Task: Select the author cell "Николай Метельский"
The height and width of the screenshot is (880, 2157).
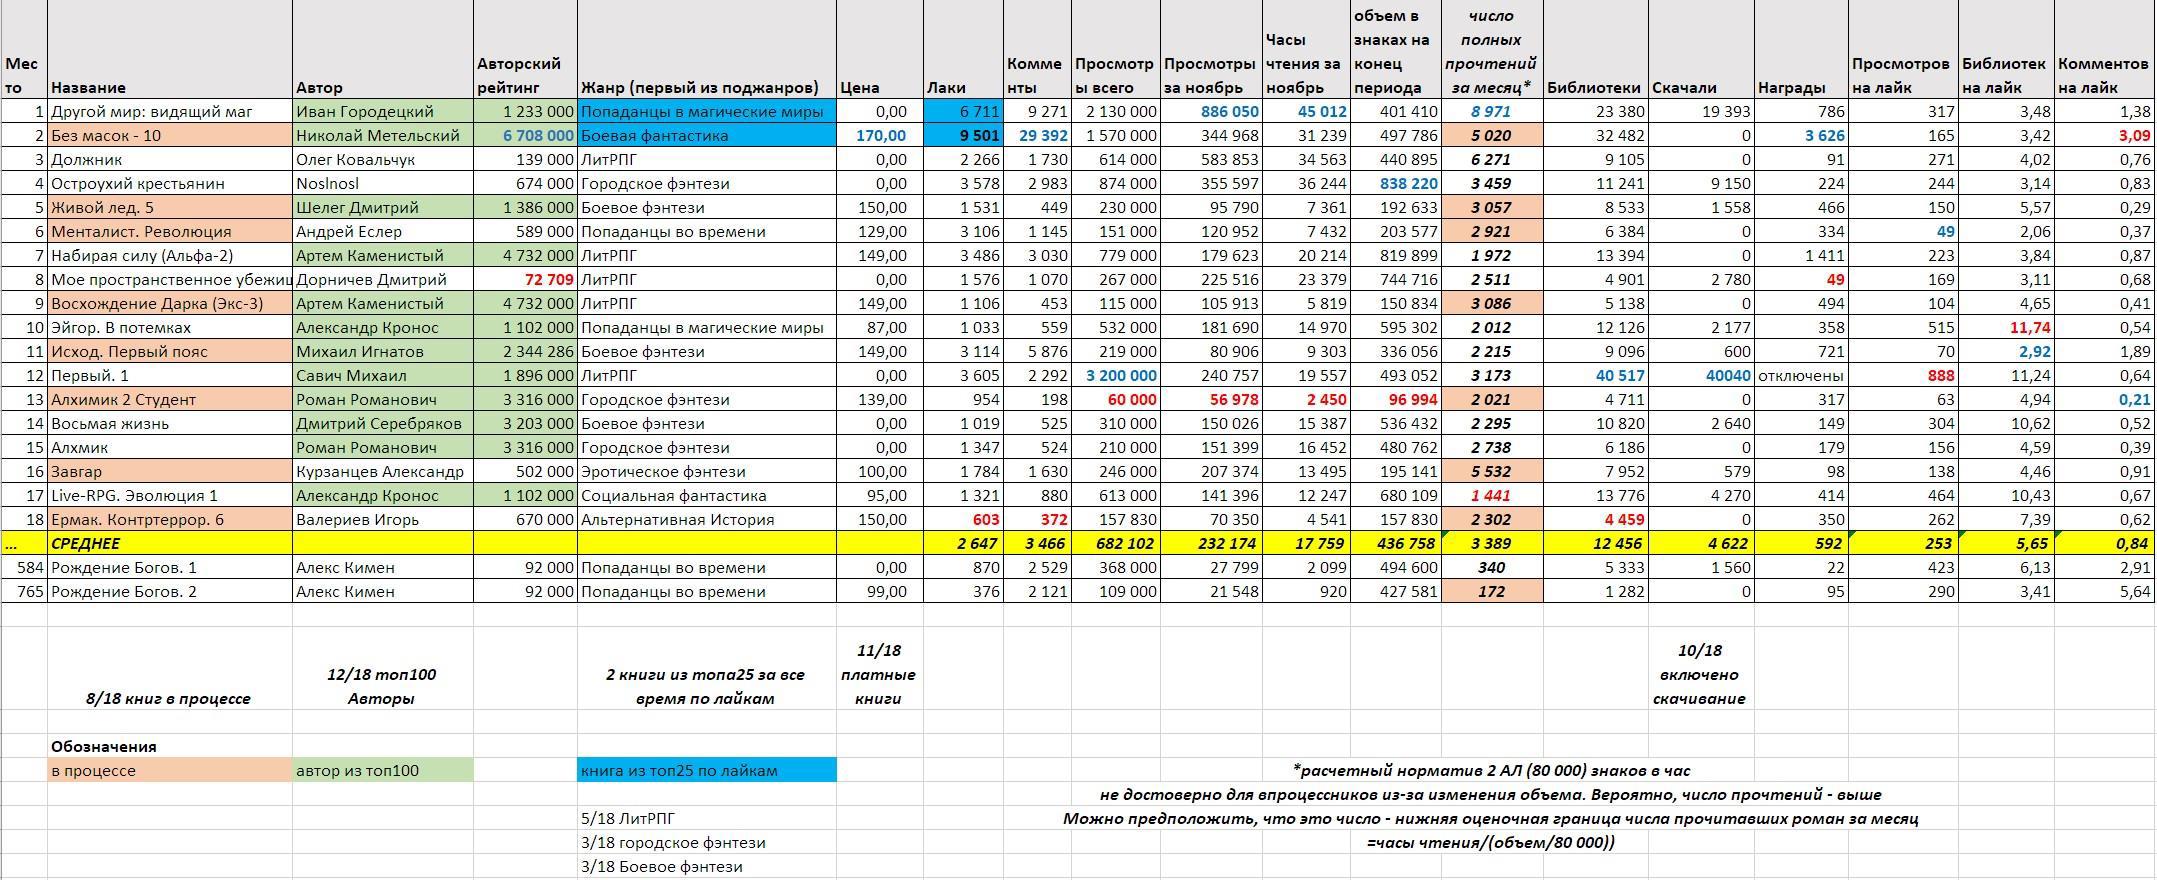Action: [x=382, y=136]
